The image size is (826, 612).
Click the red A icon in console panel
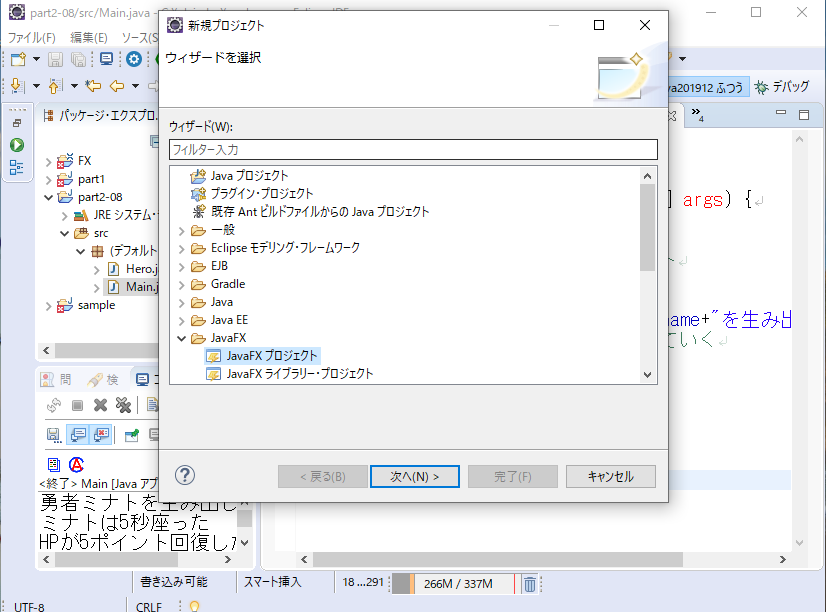pyautogui.click(x=76, y=465)
